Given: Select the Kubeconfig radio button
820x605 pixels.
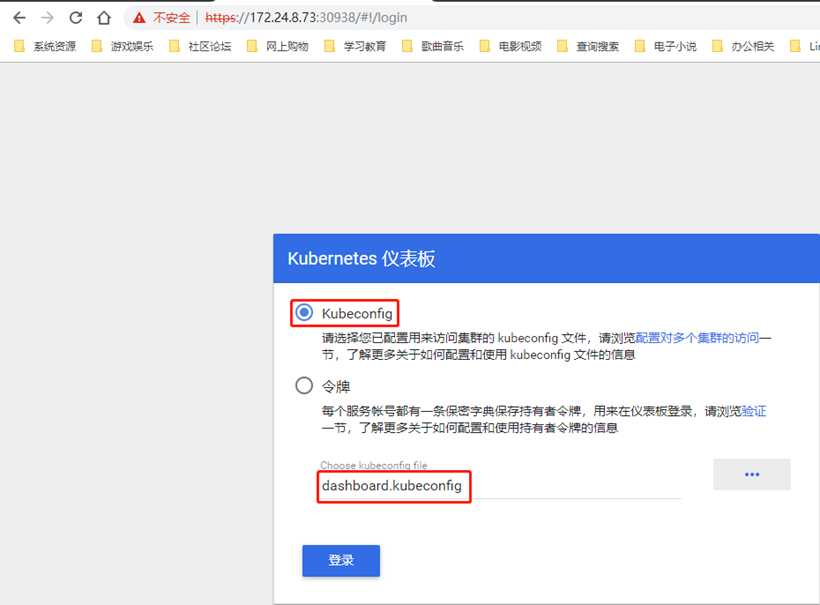Looking at the screenshot, I should (x=304, y=313).
